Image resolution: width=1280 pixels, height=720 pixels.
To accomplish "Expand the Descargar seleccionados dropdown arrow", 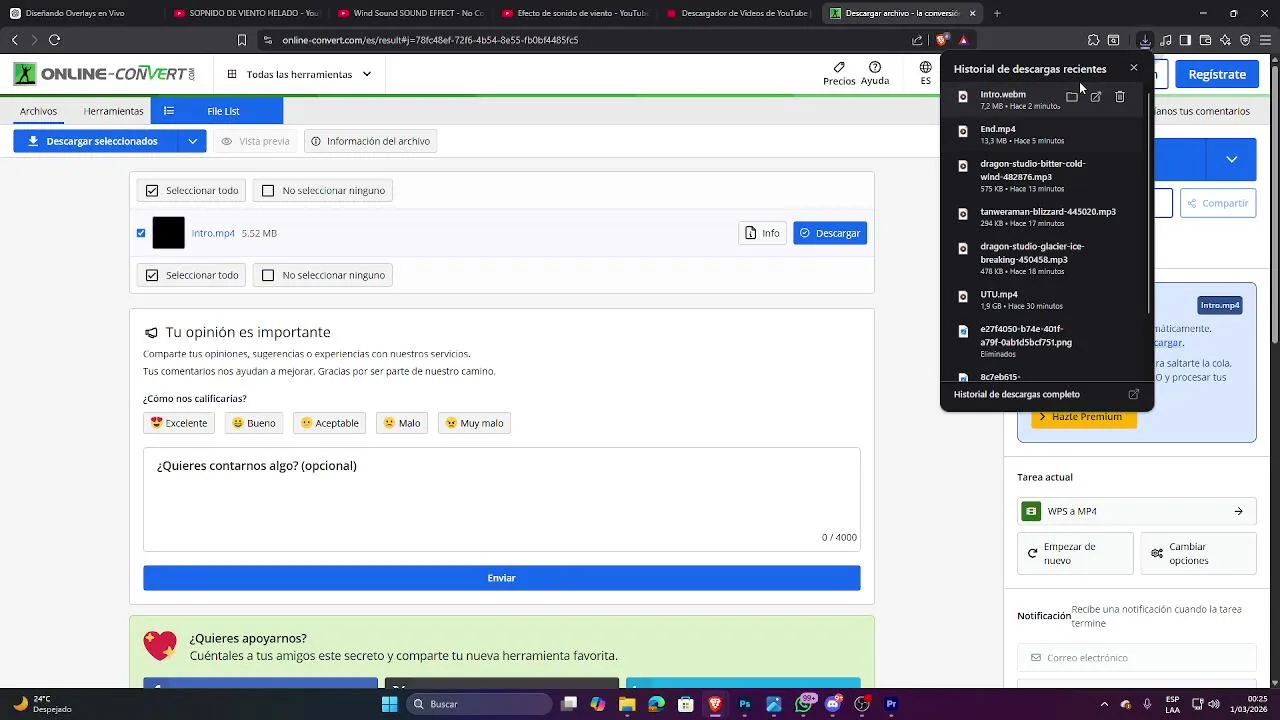I will [x=193, y=141].
